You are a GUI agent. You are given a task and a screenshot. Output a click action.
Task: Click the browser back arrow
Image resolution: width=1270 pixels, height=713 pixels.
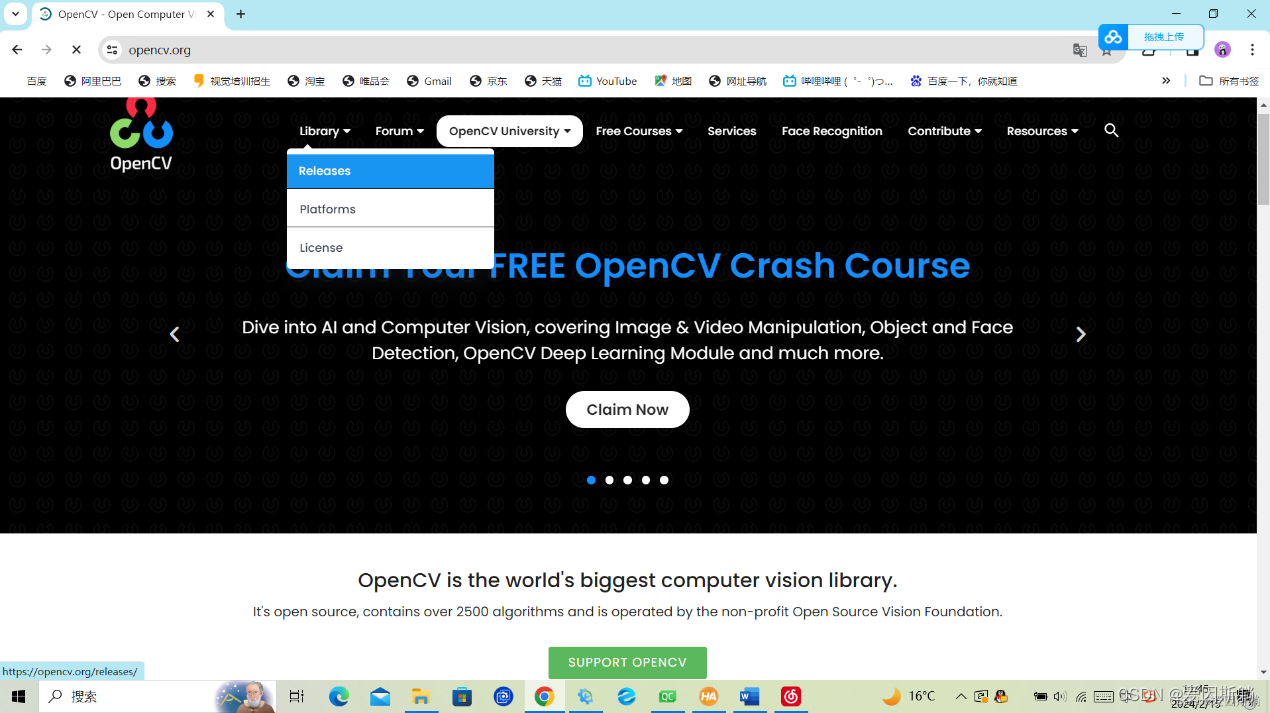tap(17, 49)
